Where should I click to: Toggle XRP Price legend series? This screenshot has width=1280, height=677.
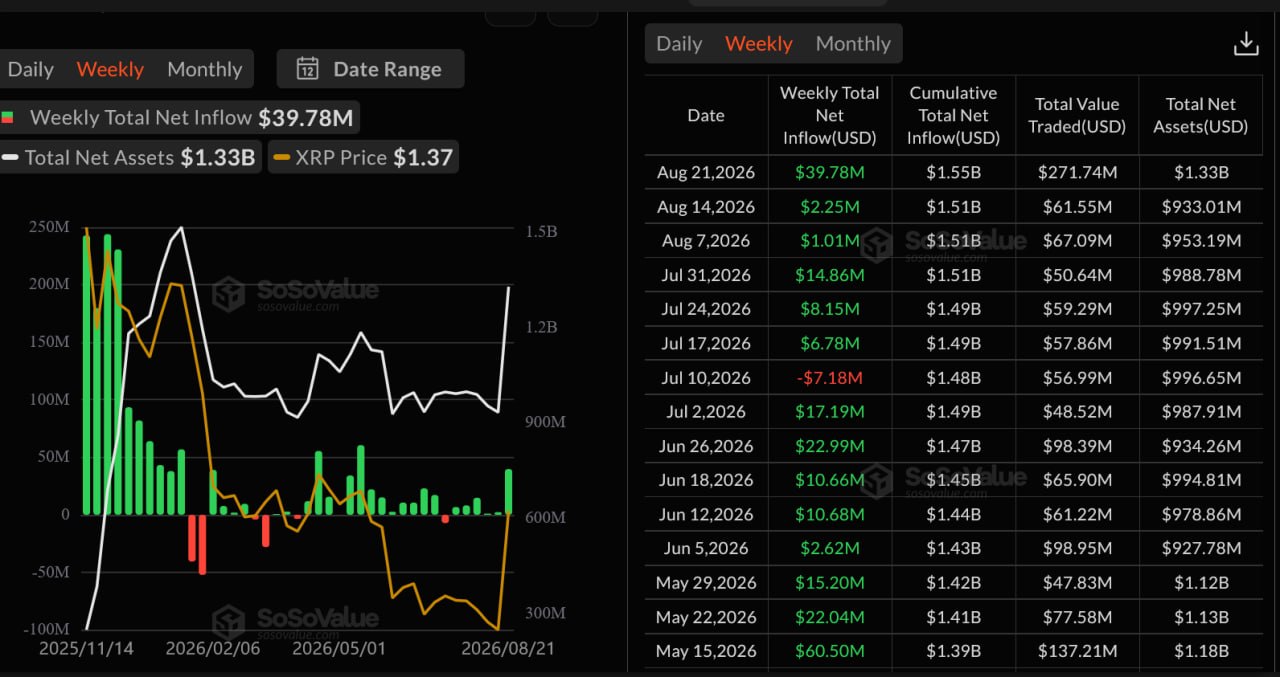point(363,157)
